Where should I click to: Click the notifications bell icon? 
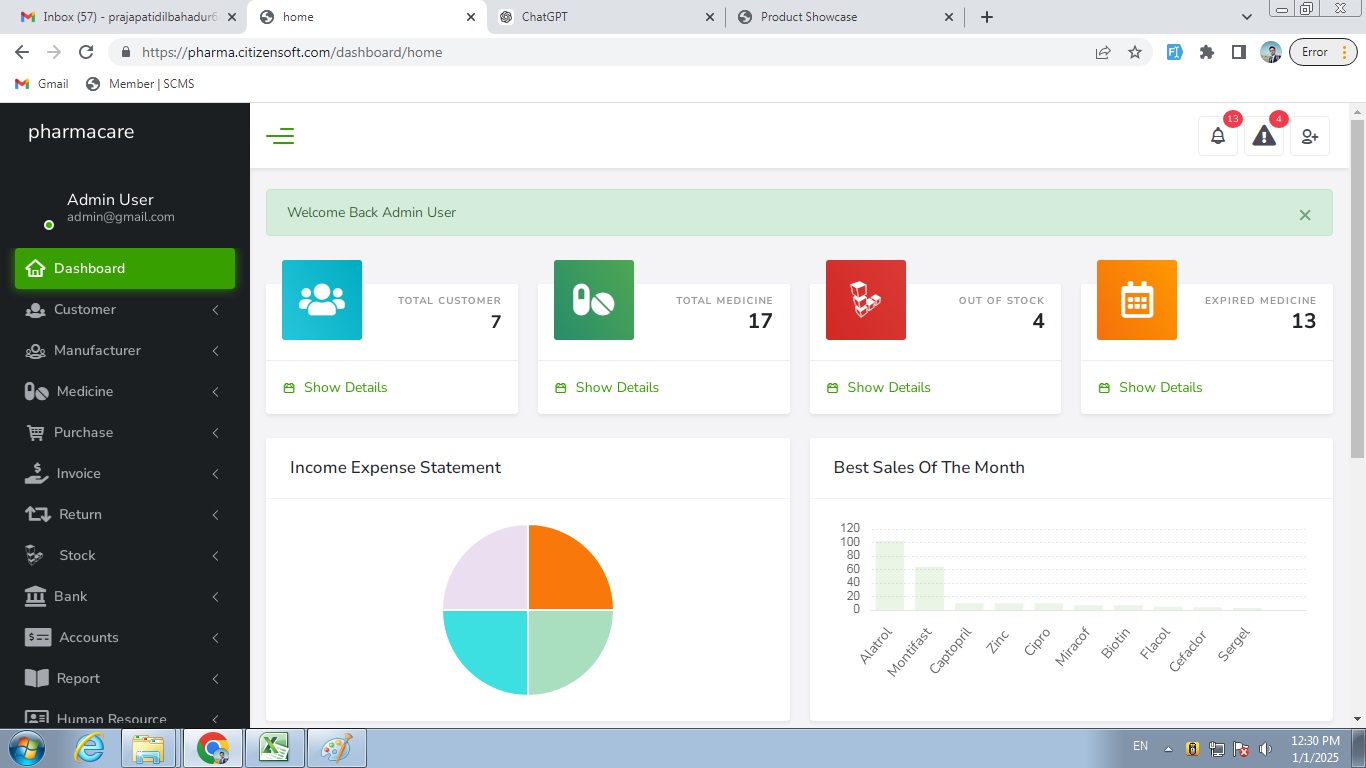[1218, 137]
